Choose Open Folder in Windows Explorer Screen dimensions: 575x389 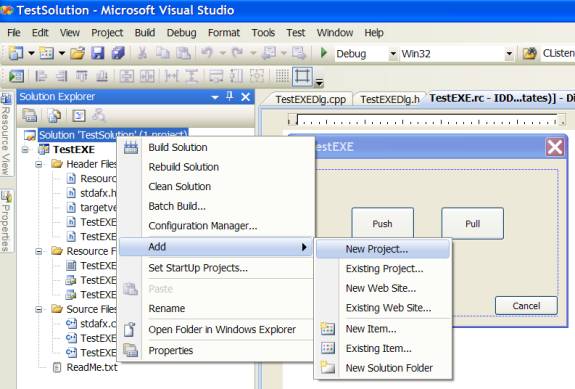(217, 329)
